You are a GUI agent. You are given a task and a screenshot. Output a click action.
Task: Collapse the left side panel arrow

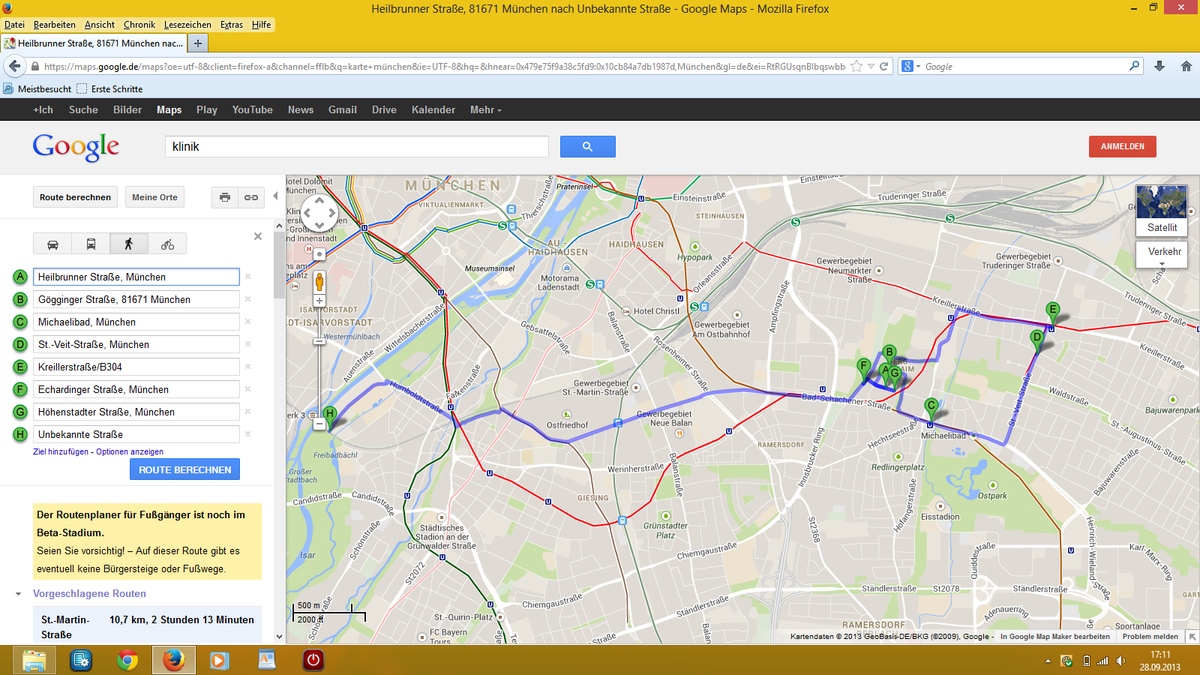tap(276, 197)
